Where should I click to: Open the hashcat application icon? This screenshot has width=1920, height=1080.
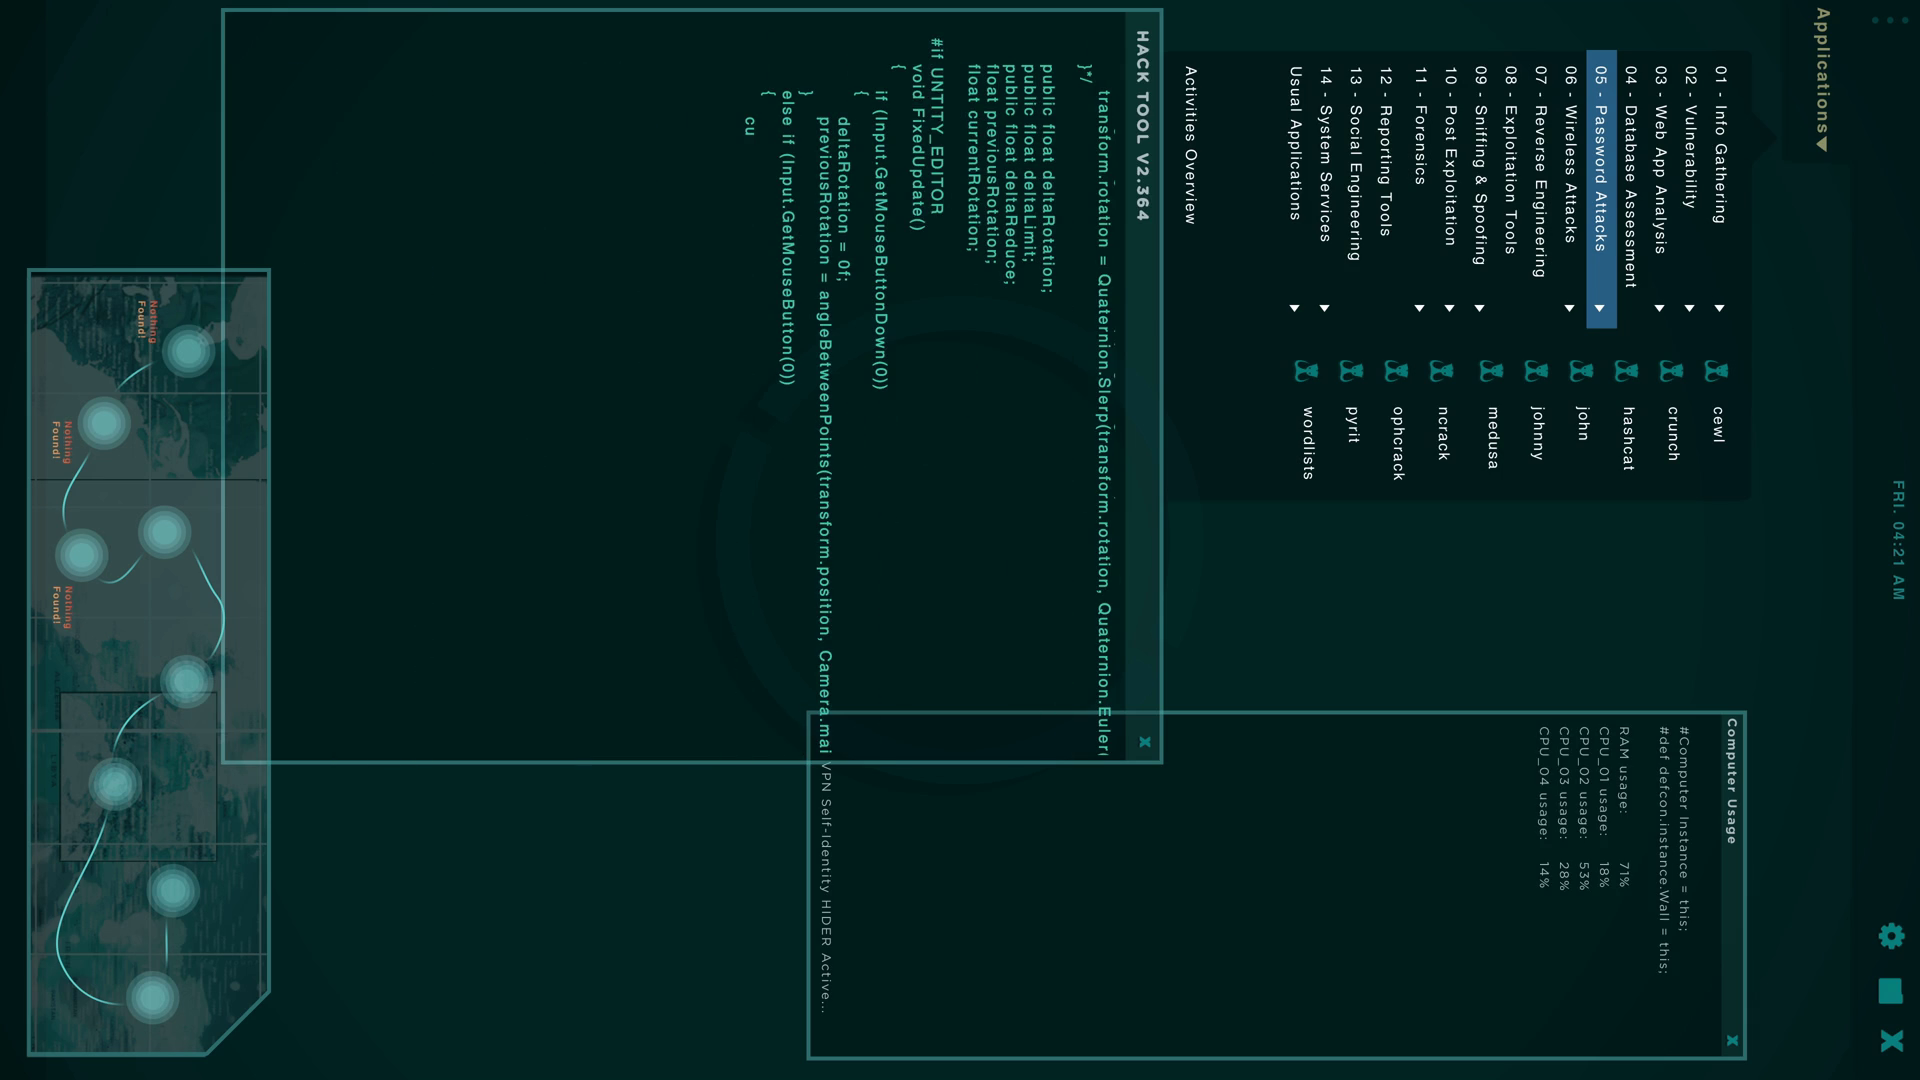point(1626,372)
